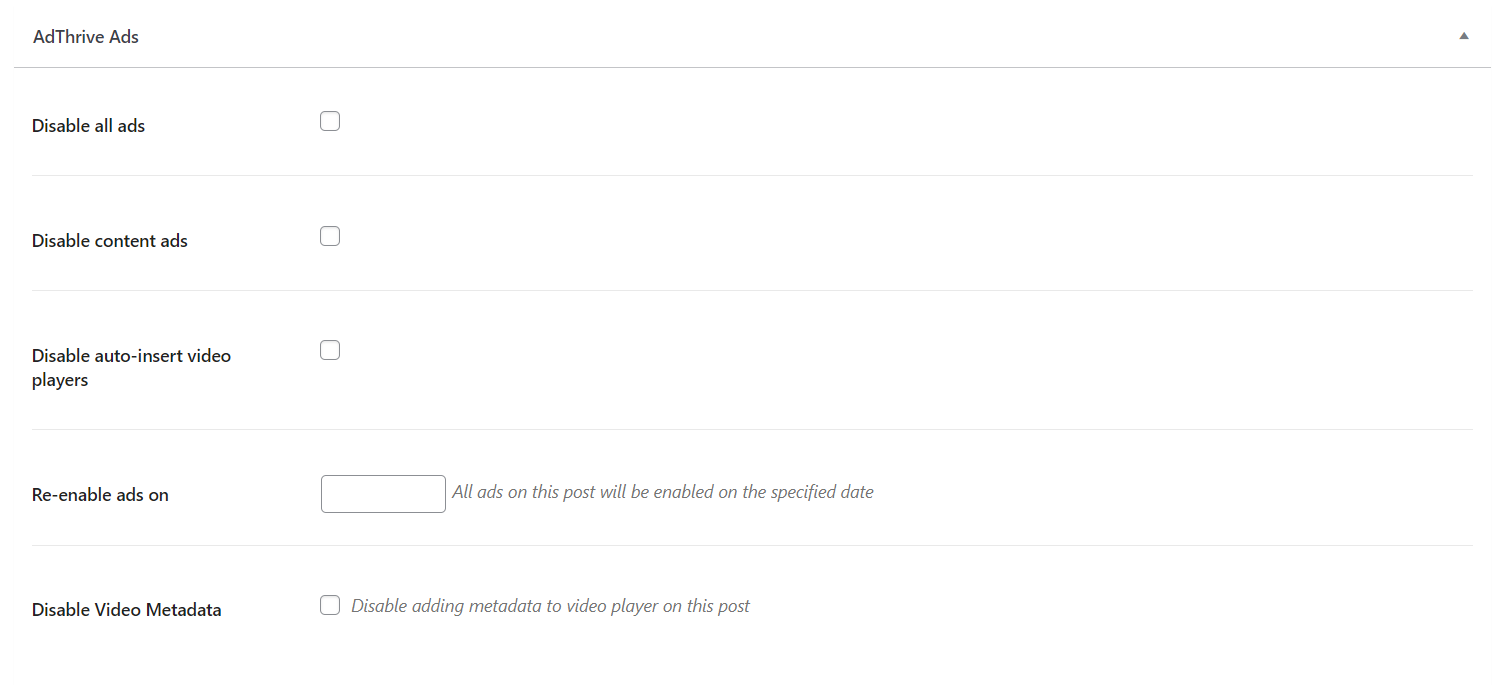This screenshot has width=1501, height=685.
Task: Click inside the Re-enable ads date field
Action: 383,493
